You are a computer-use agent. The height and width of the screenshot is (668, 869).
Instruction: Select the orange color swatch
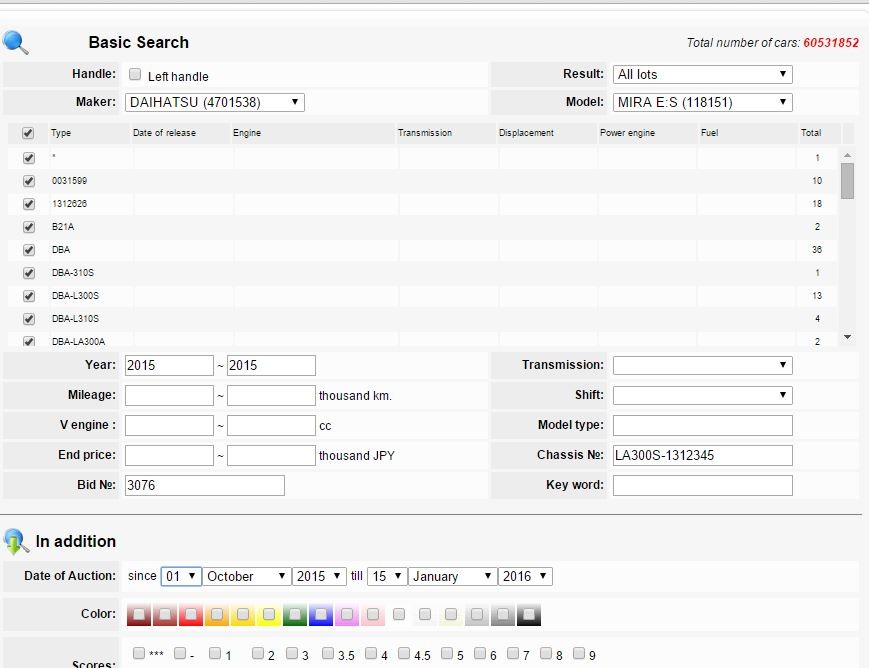217,615
